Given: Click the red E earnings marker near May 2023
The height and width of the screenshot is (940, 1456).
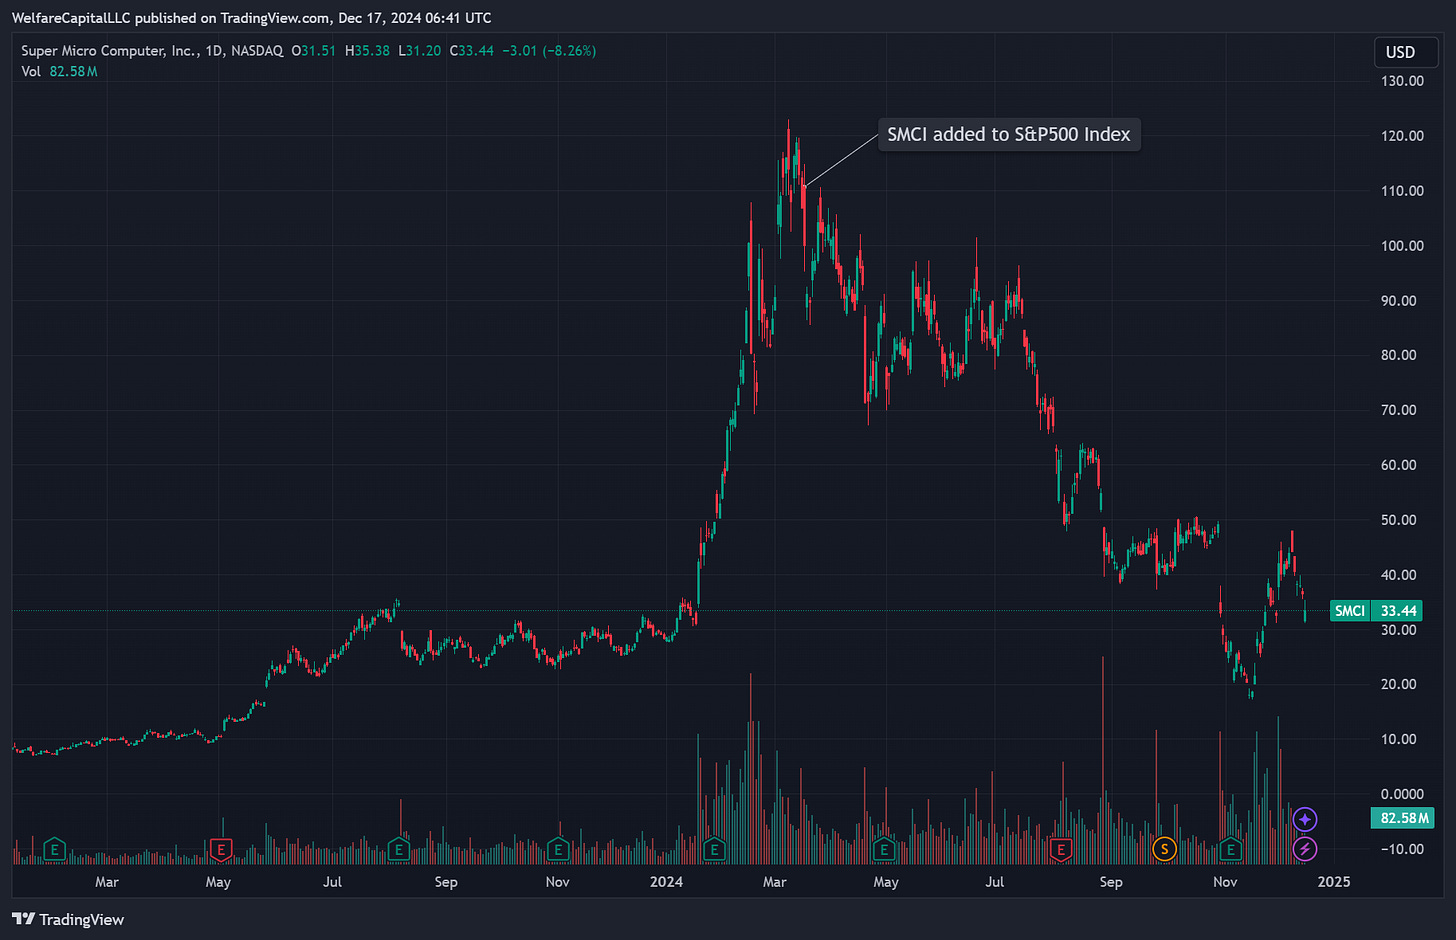Looking at the screenshot, I should [221, 850].
